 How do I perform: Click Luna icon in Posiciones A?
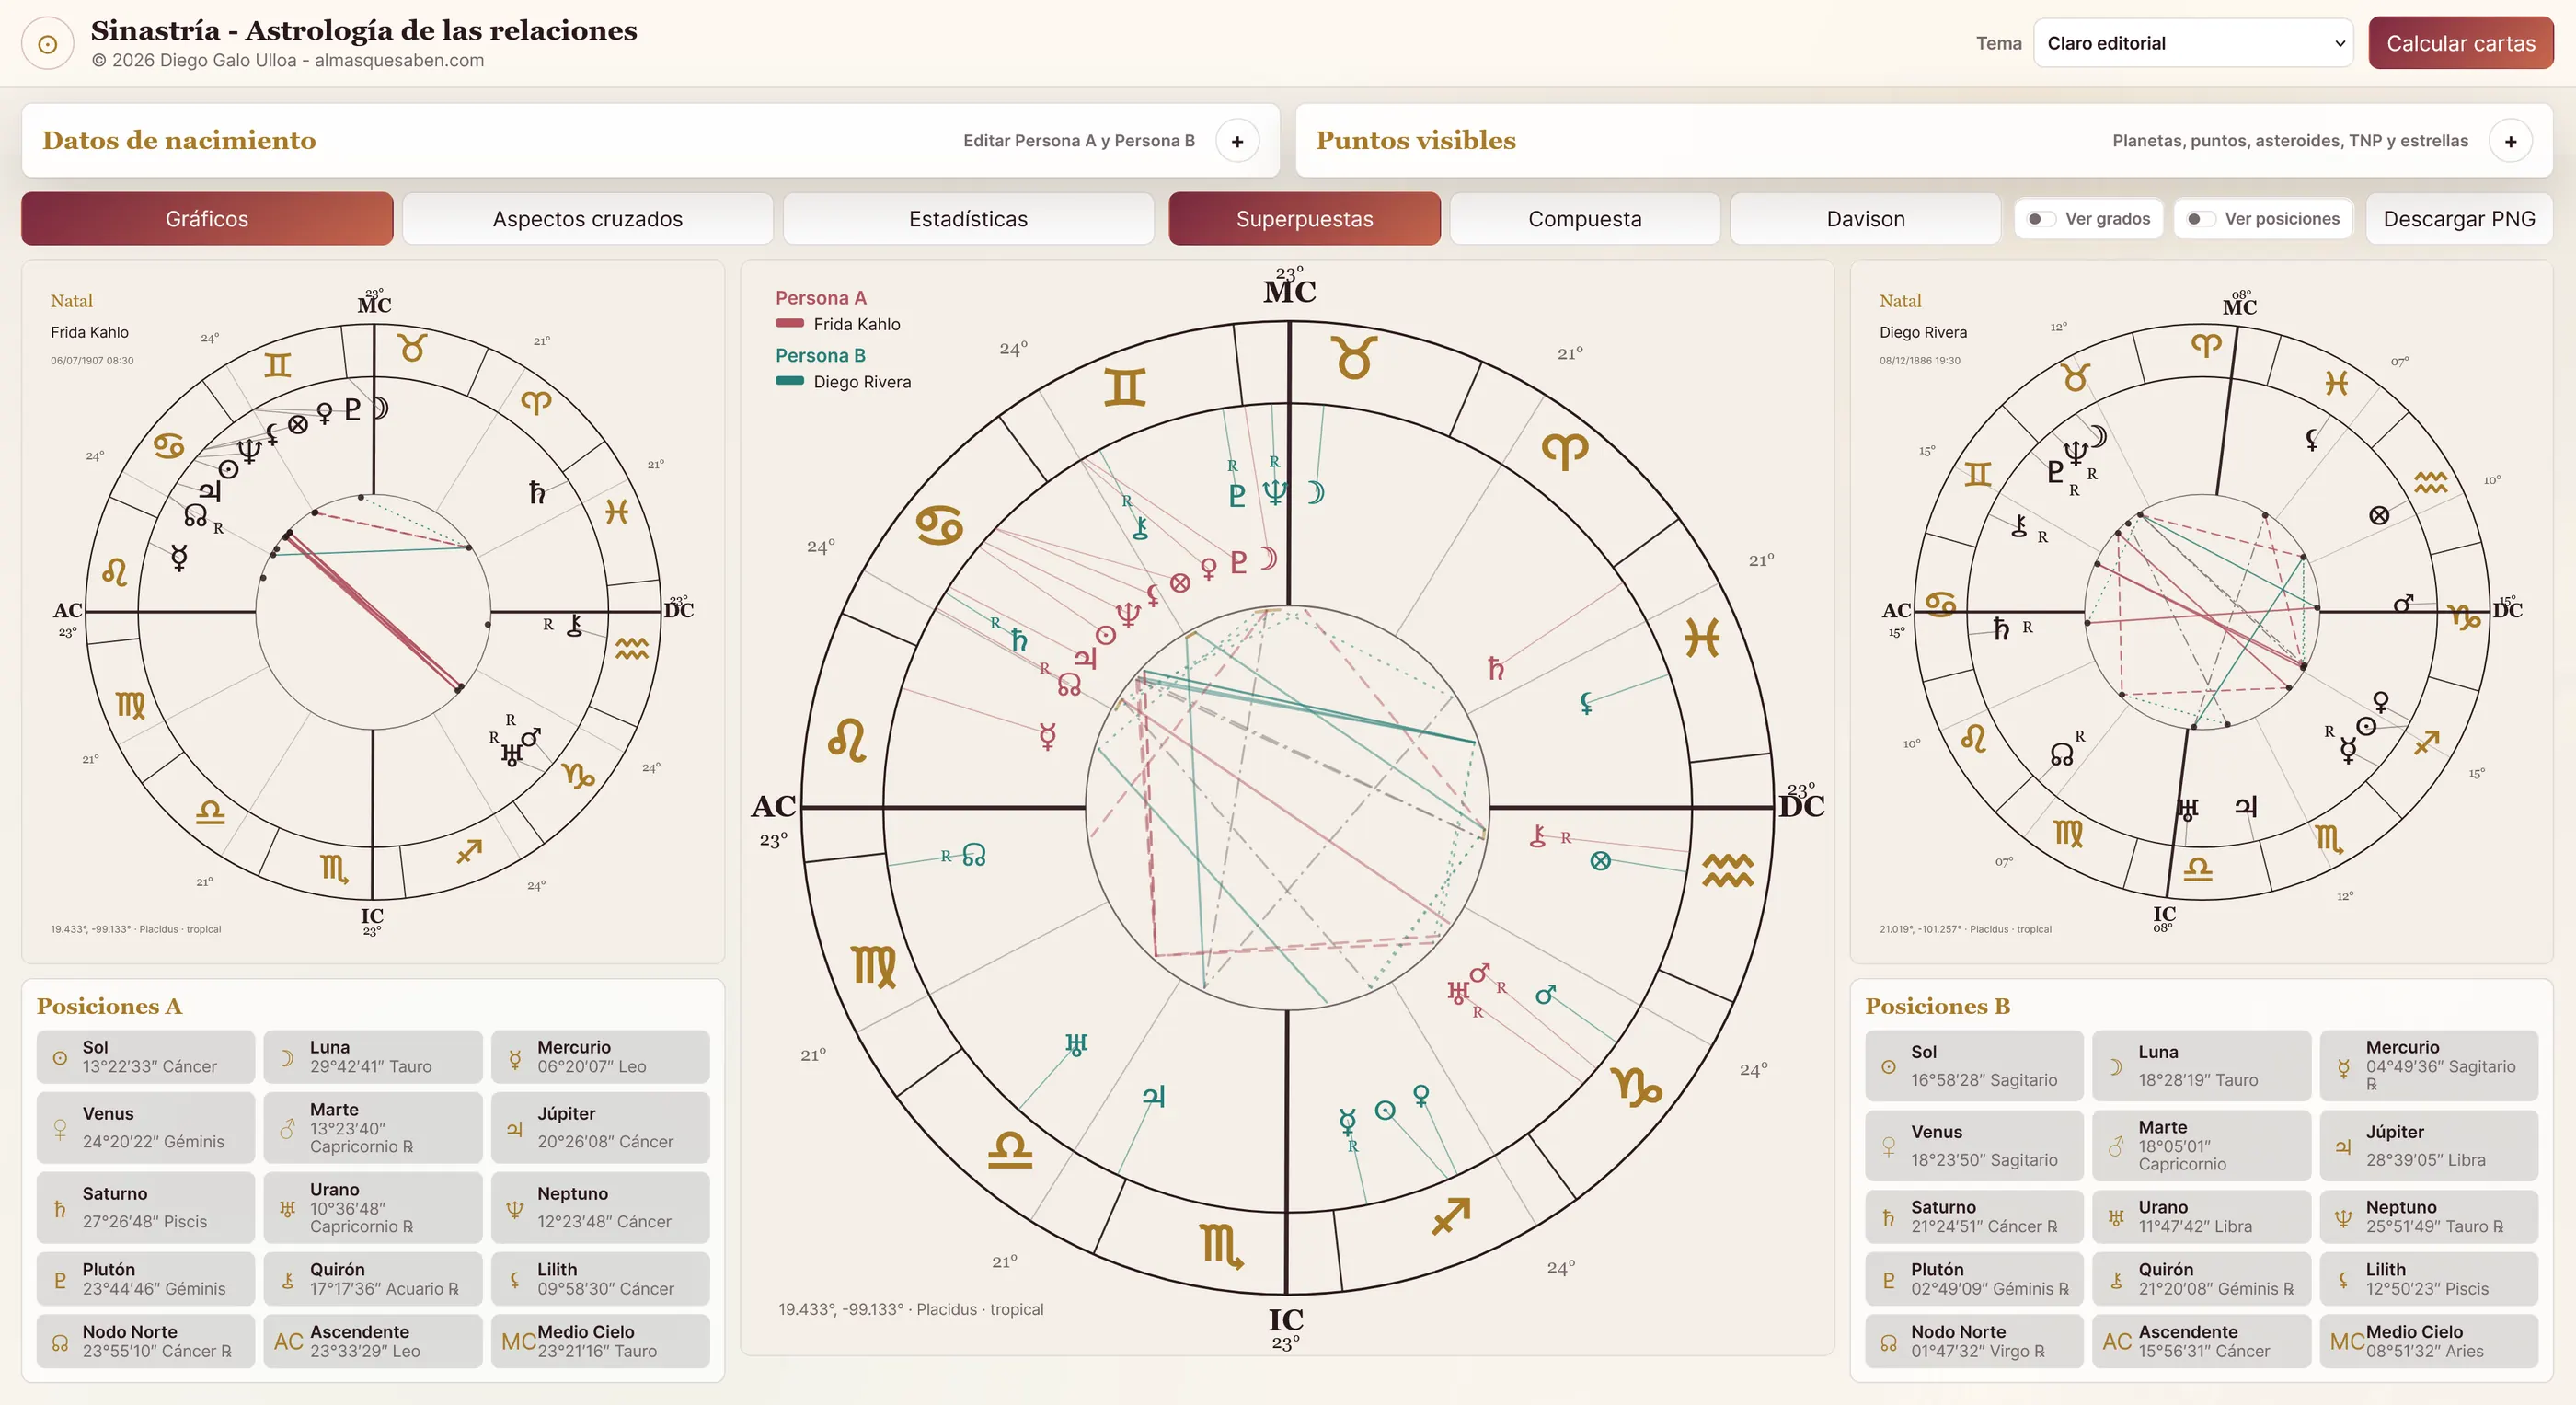[287, 1058]
